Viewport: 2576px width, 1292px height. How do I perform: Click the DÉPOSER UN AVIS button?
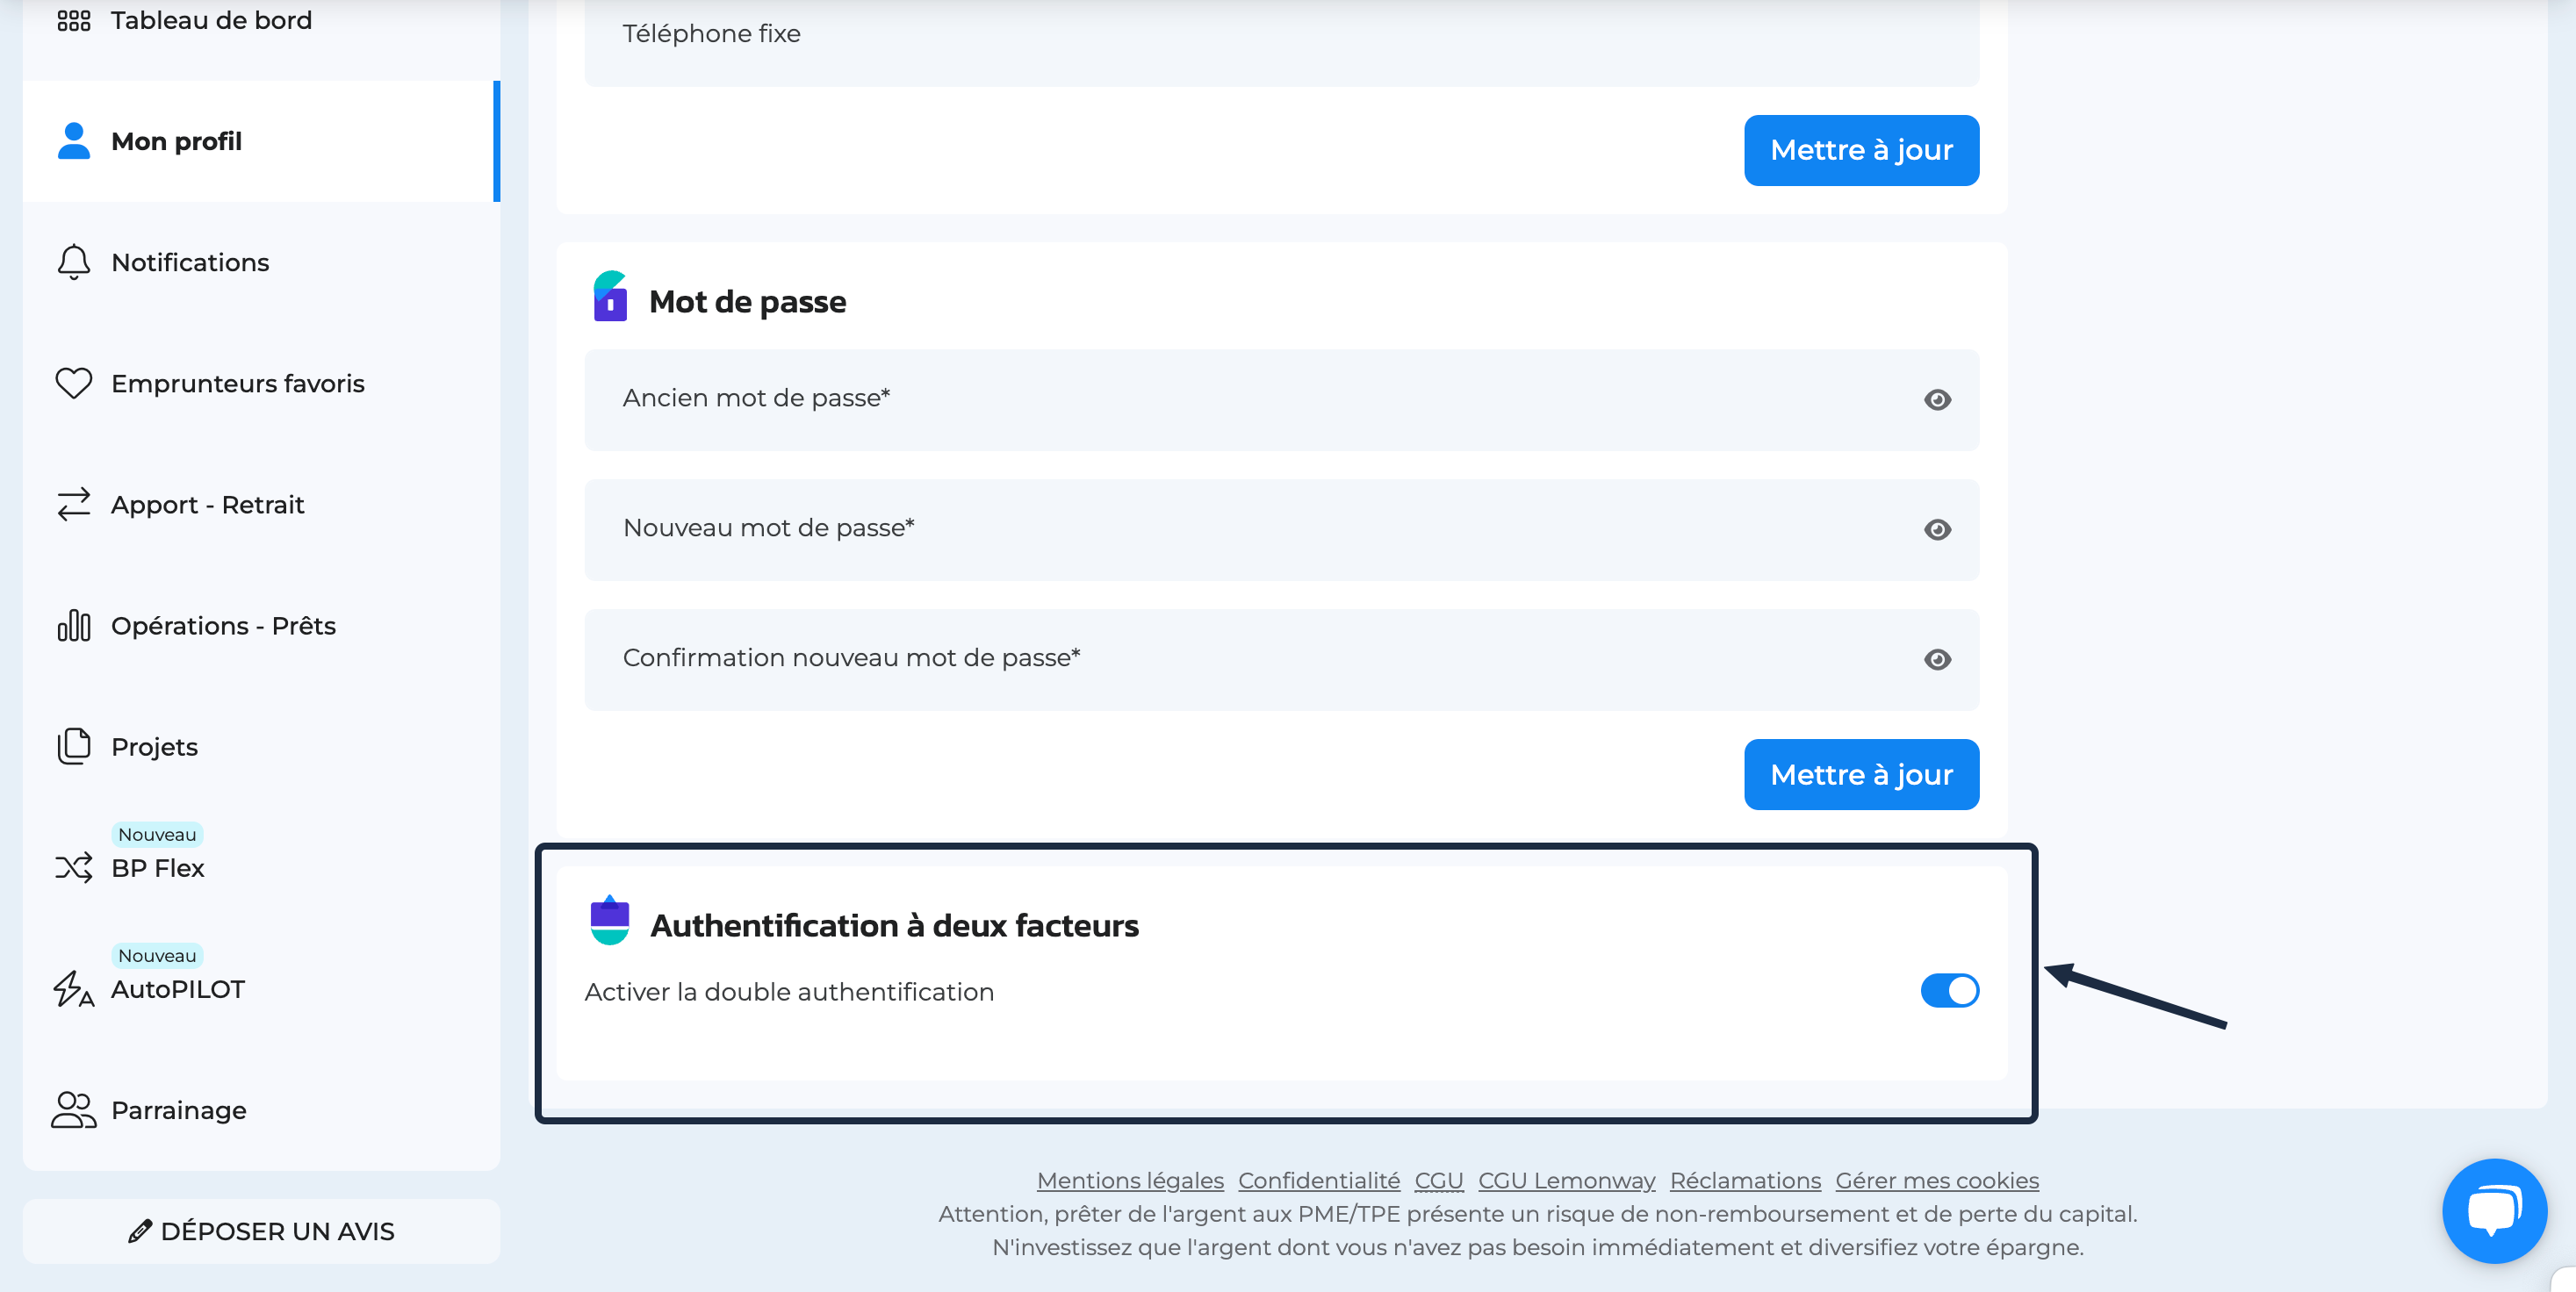[261, 1231]
